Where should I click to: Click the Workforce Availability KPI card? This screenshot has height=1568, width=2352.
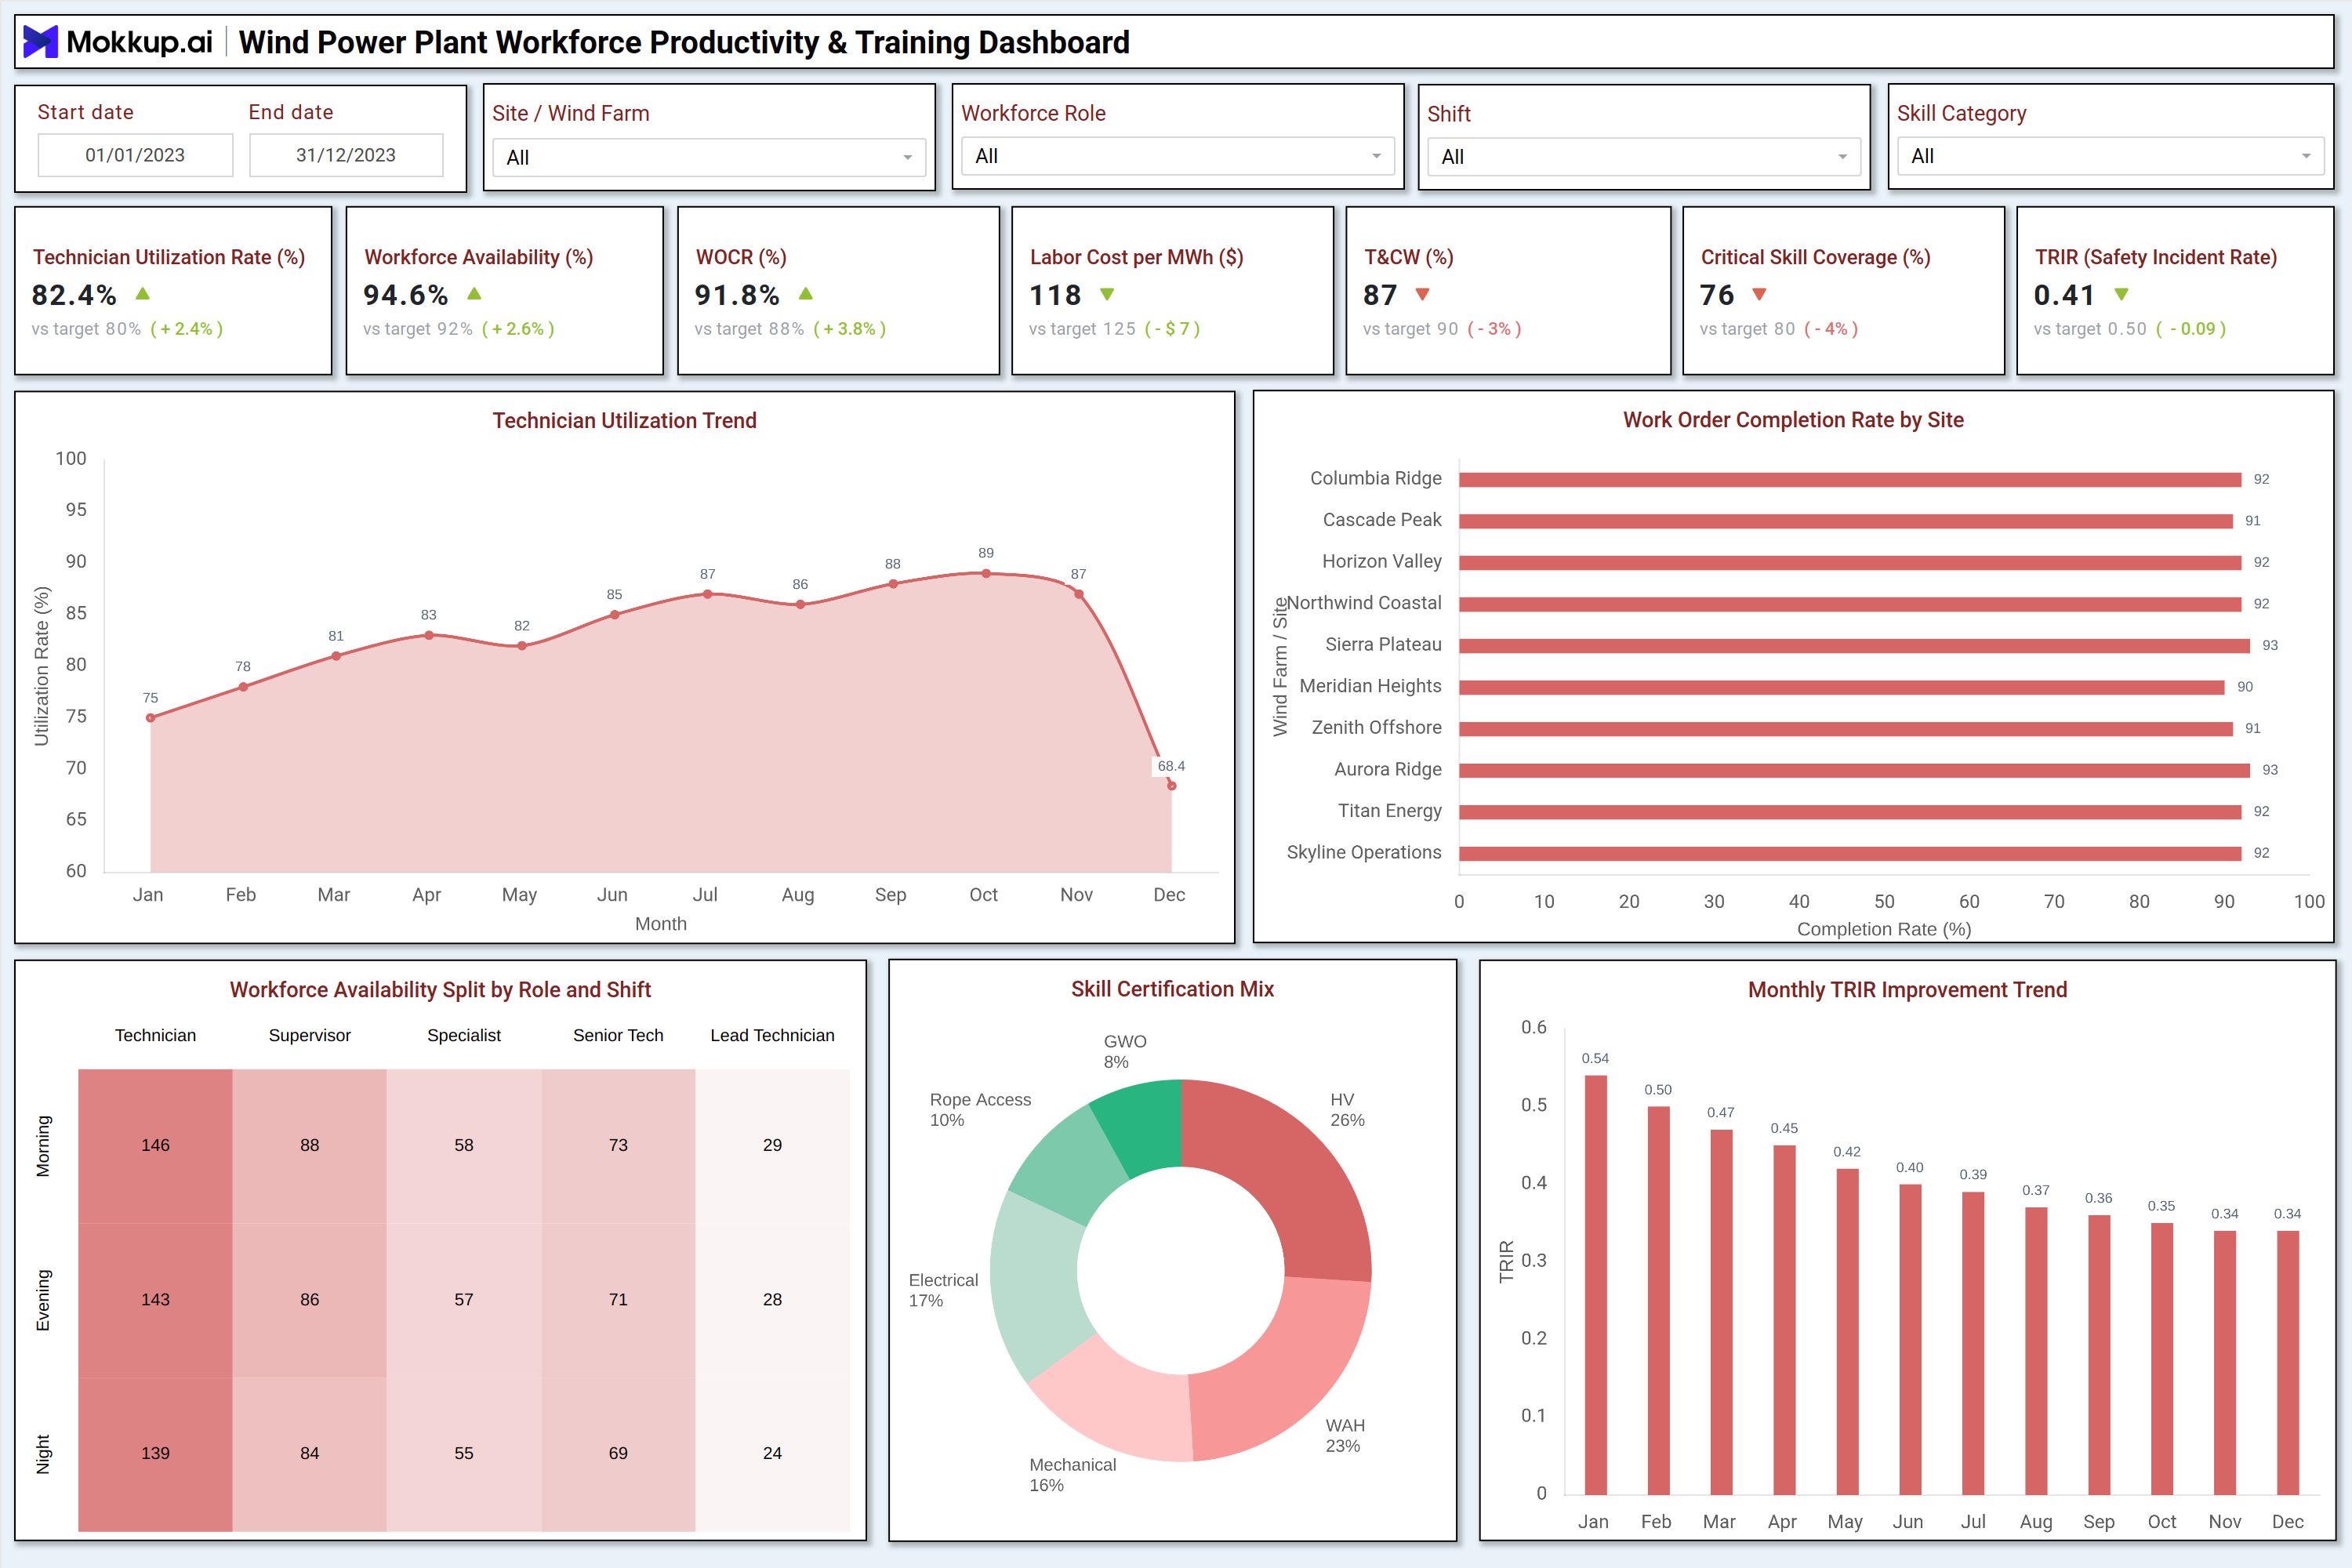(505, 291)
